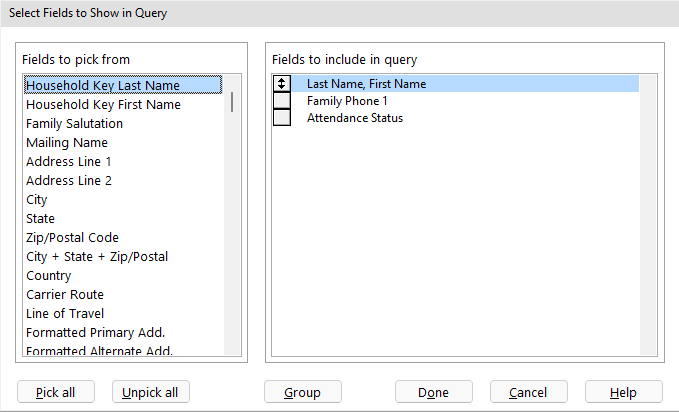Choose the Carrier Route field
This screenshot has height=412, width=679.
(x=65, y=295)
